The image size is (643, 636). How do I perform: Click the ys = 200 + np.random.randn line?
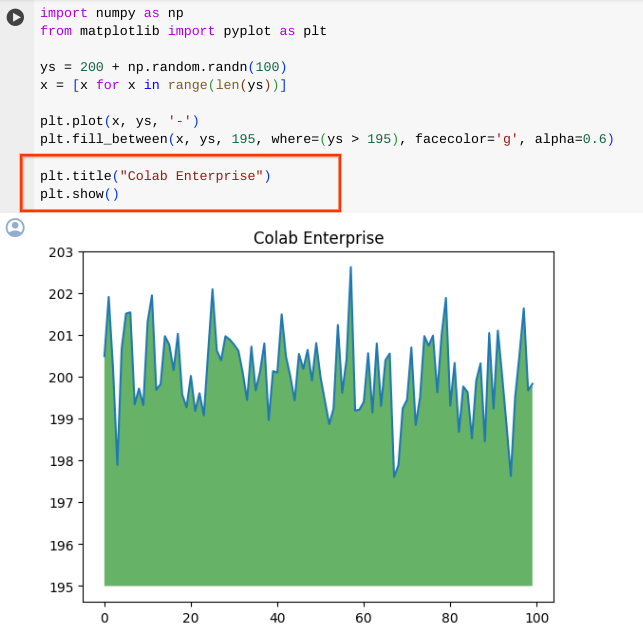click(163, 67)
